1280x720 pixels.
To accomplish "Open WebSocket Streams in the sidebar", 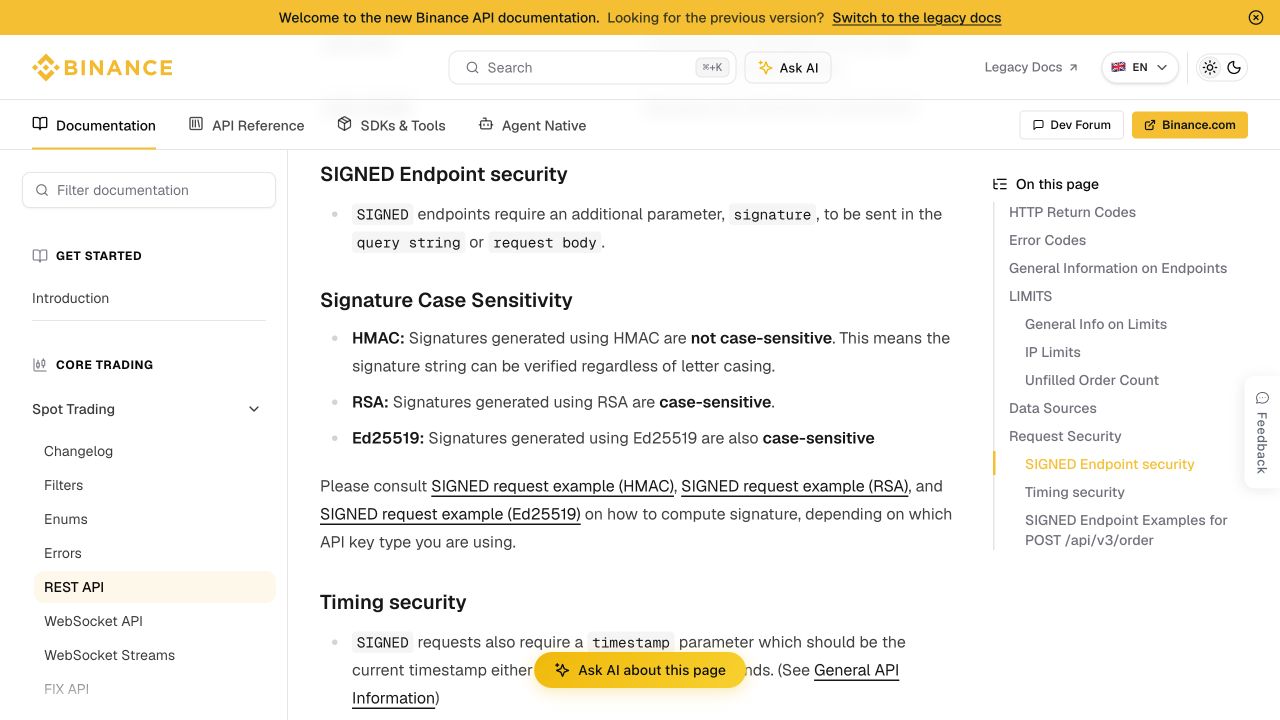I will [109, 655].
